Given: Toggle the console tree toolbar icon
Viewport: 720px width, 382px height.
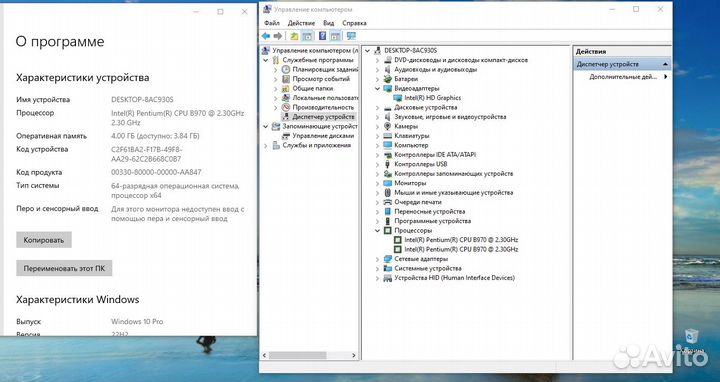Looking at the screenshot, I should [308, 36].
